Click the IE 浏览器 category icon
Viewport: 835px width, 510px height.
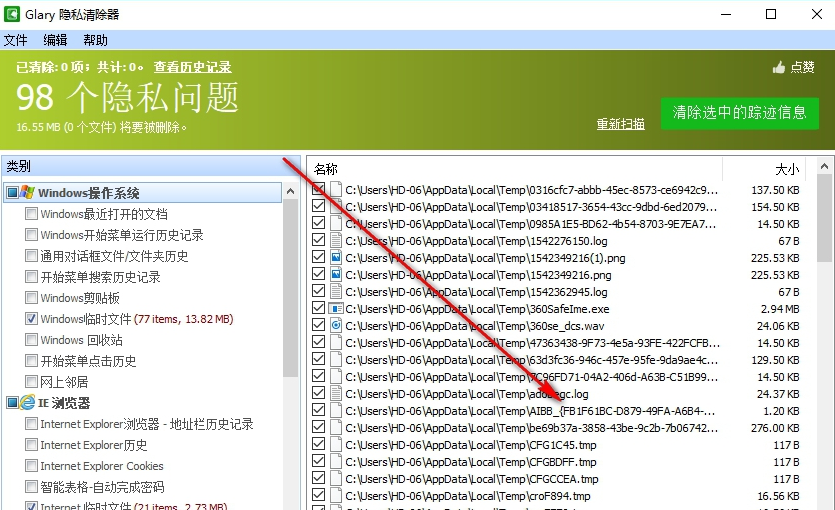tap(27, 402)
